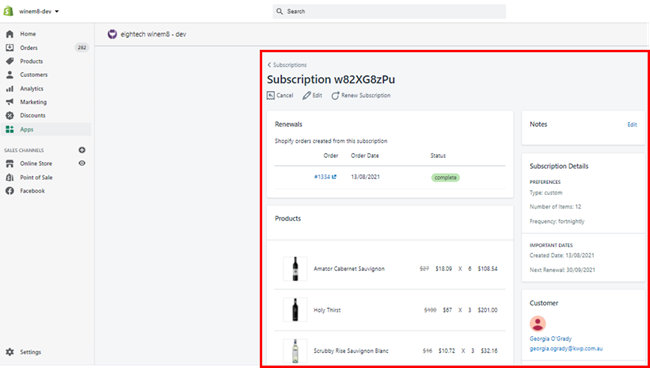
Task: Click the Settings gear icon
Action: pos(10,352)
